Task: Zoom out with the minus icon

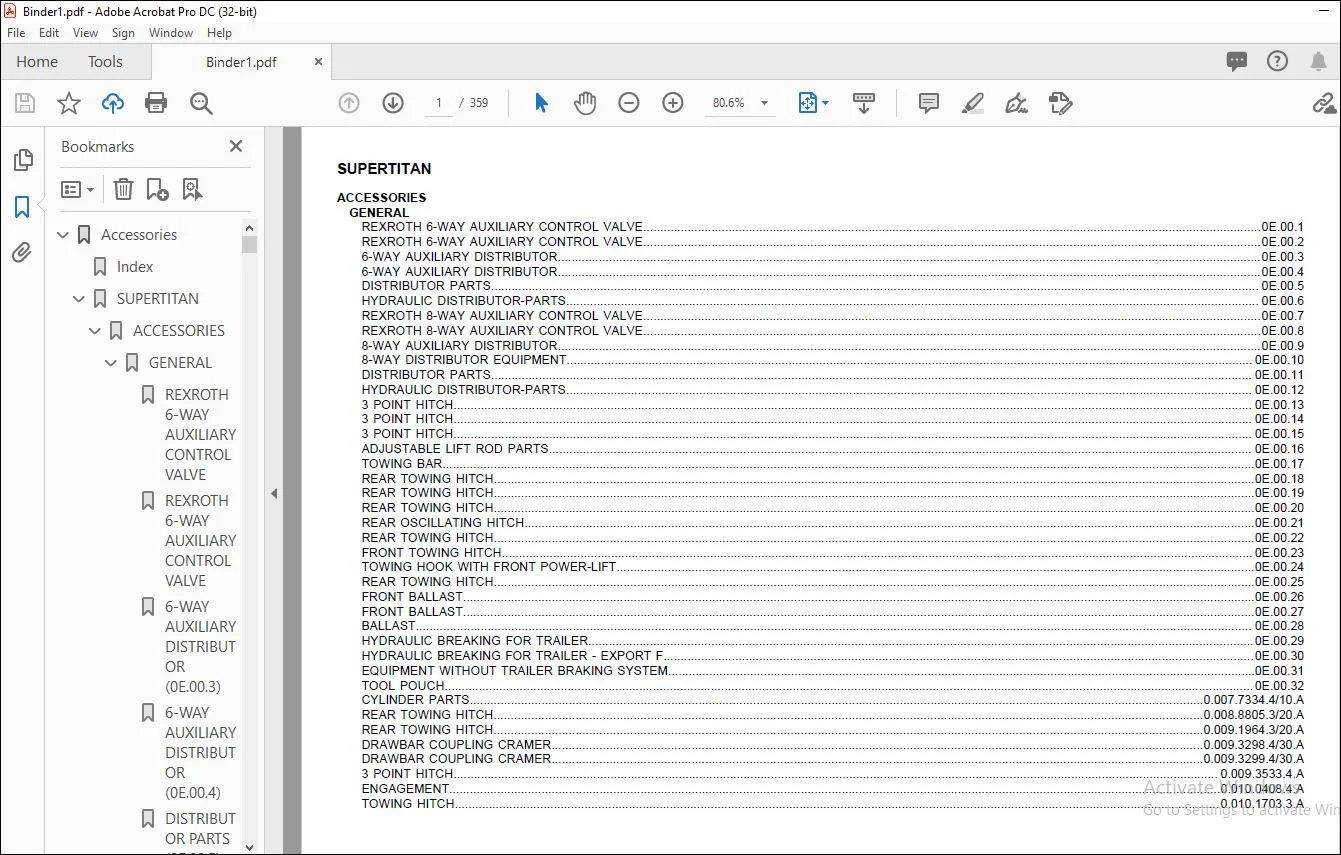Action: (x=629, y=103)
